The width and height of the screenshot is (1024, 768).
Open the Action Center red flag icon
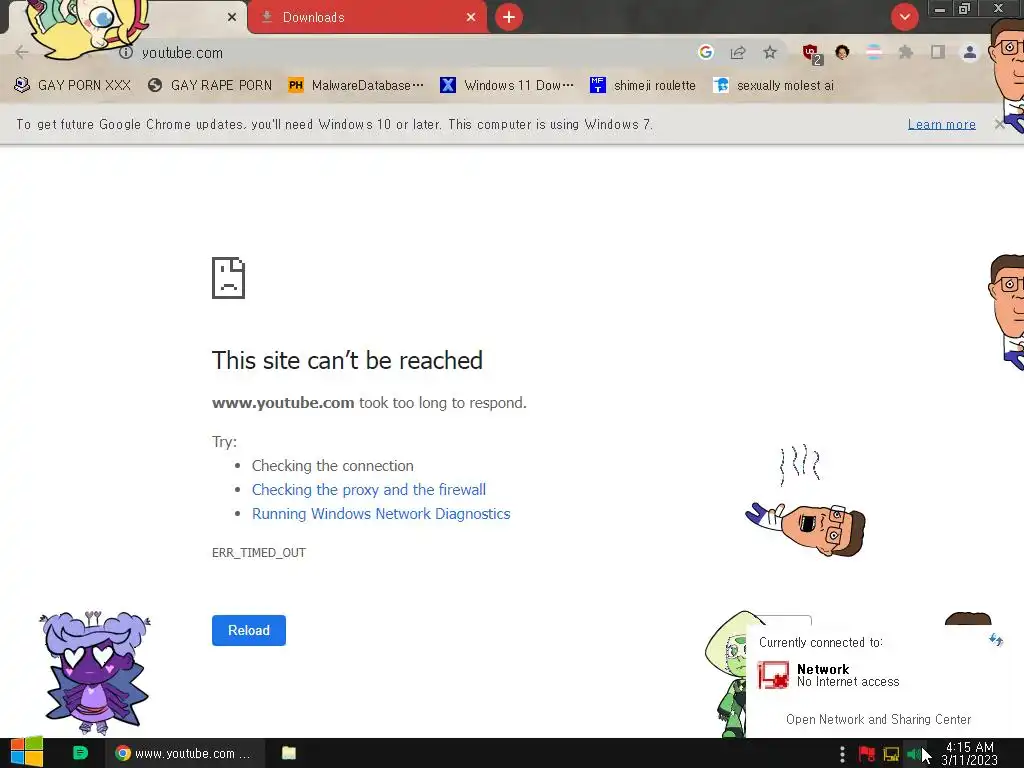(x=867, y=754)
